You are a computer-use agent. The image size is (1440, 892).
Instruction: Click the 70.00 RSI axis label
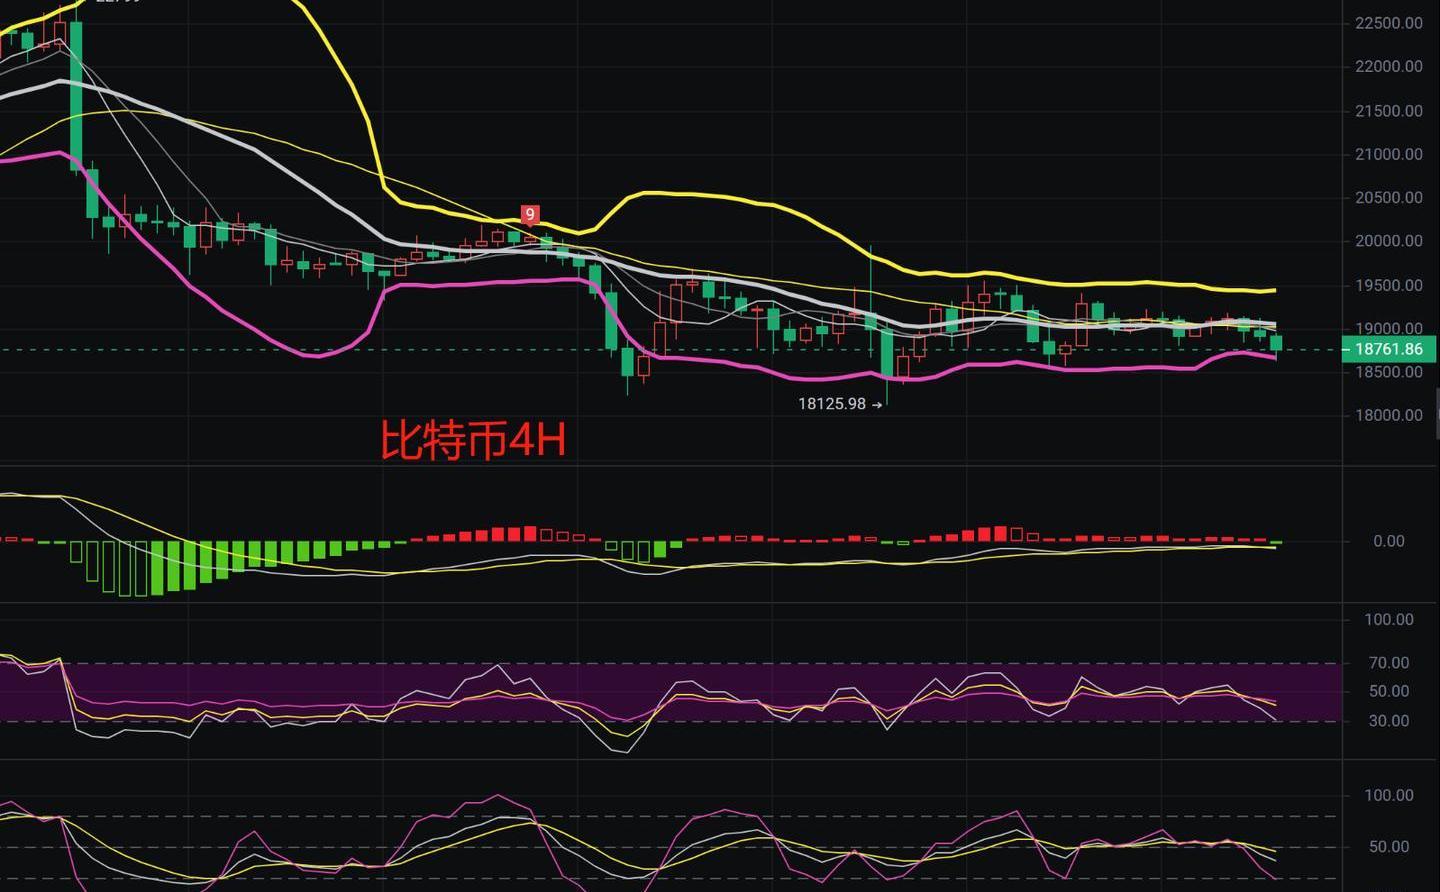pyautogui.click(x=1389, y=662)
